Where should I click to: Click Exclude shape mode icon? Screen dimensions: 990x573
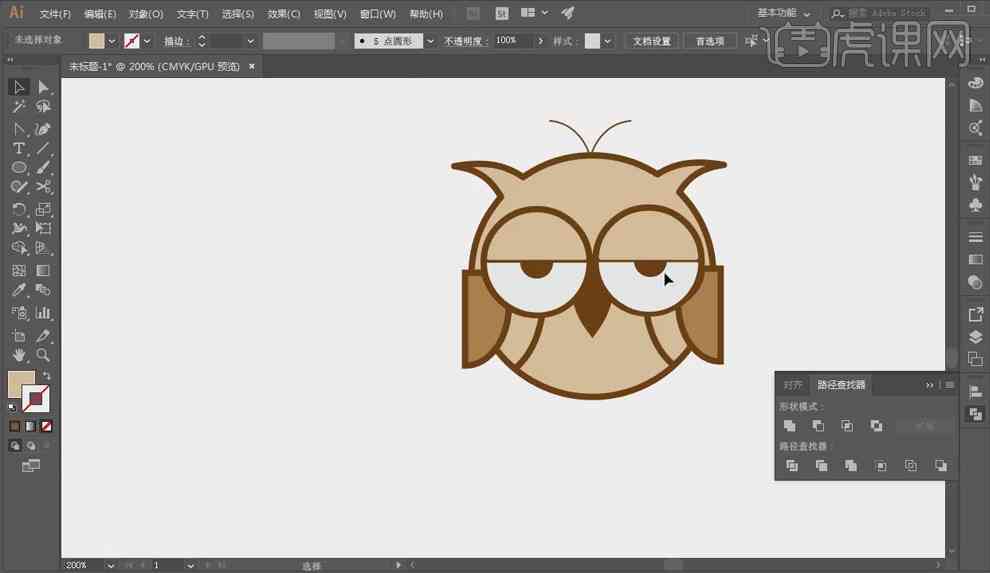point(876,426)
